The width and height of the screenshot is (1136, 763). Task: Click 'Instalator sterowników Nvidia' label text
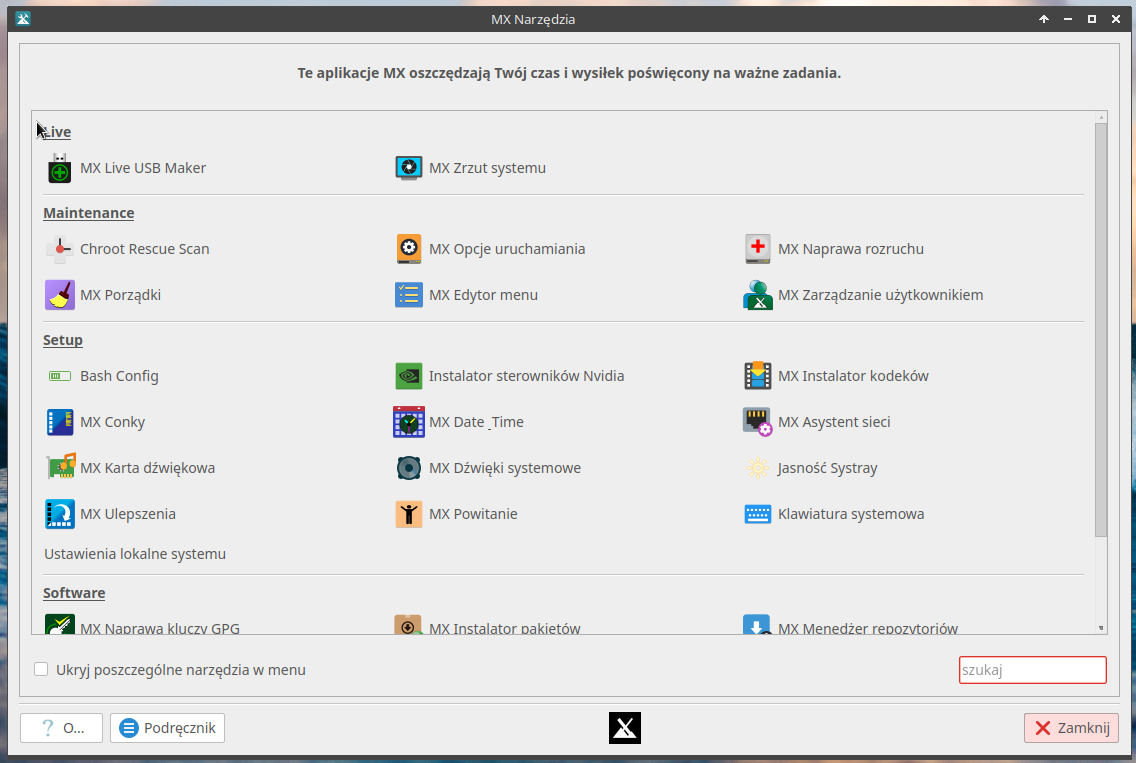point(527,376)
